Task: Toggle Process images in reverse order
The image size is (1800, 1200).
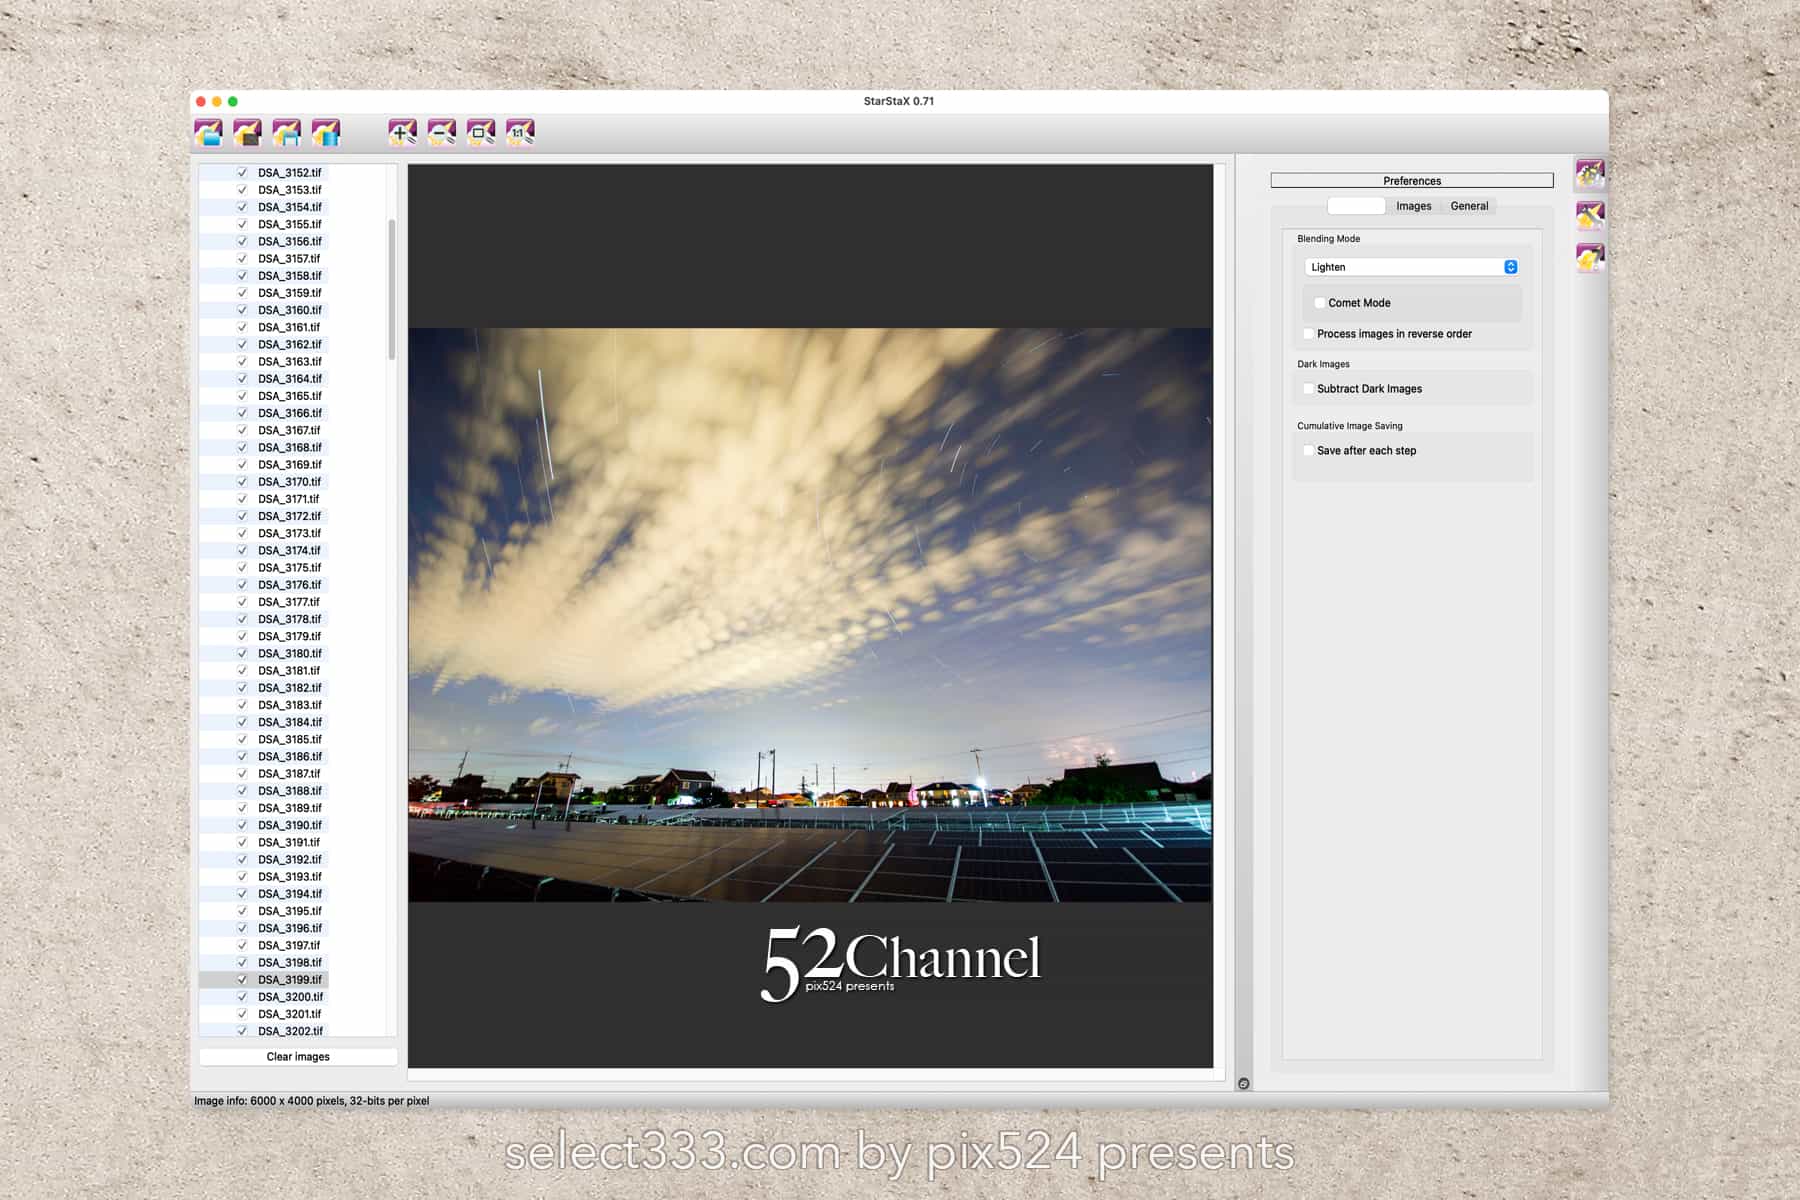Action: [x=1308, y=334]
